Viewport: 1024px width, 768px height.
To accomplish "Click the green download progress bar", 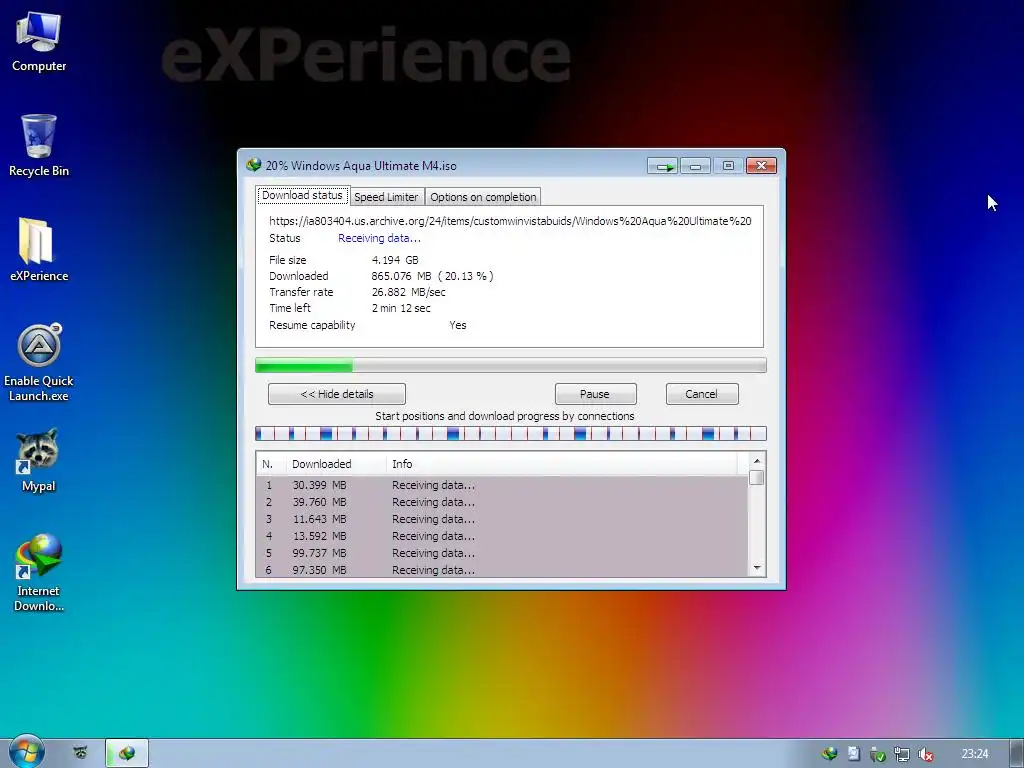I will pos(511,365).
